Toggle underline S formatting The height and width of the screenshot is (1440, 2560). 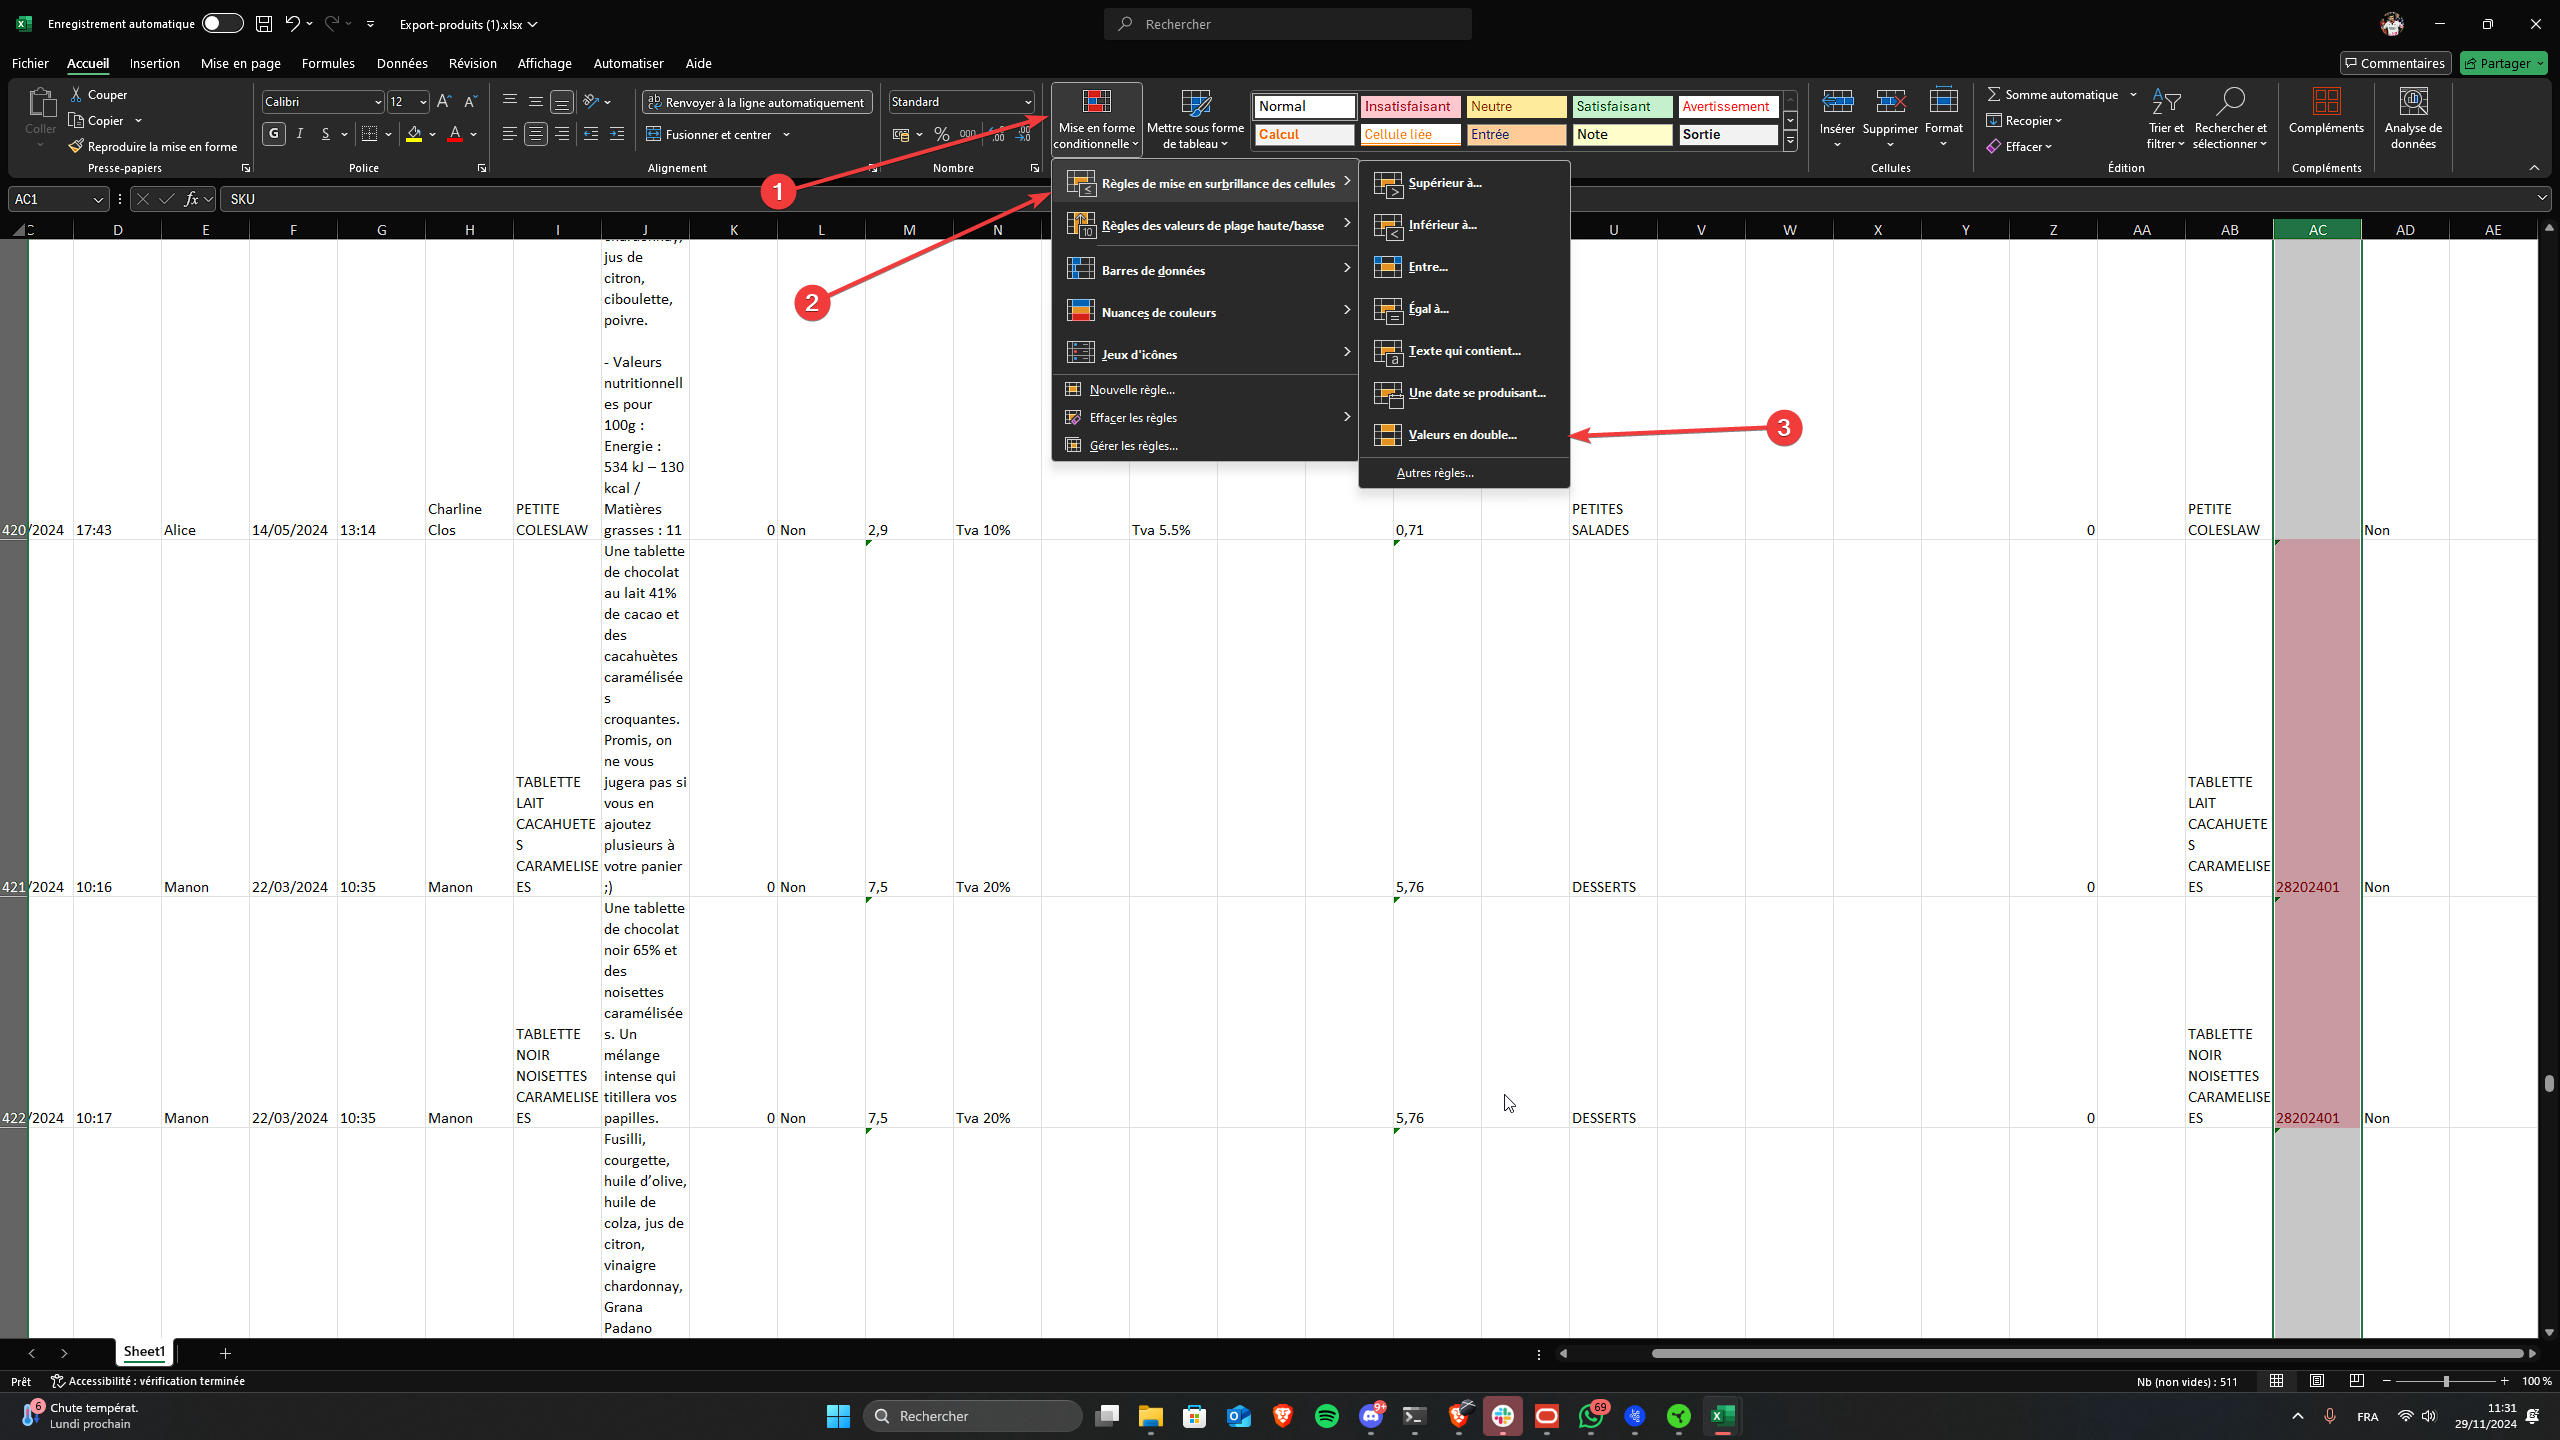click(x=325, y=134)
